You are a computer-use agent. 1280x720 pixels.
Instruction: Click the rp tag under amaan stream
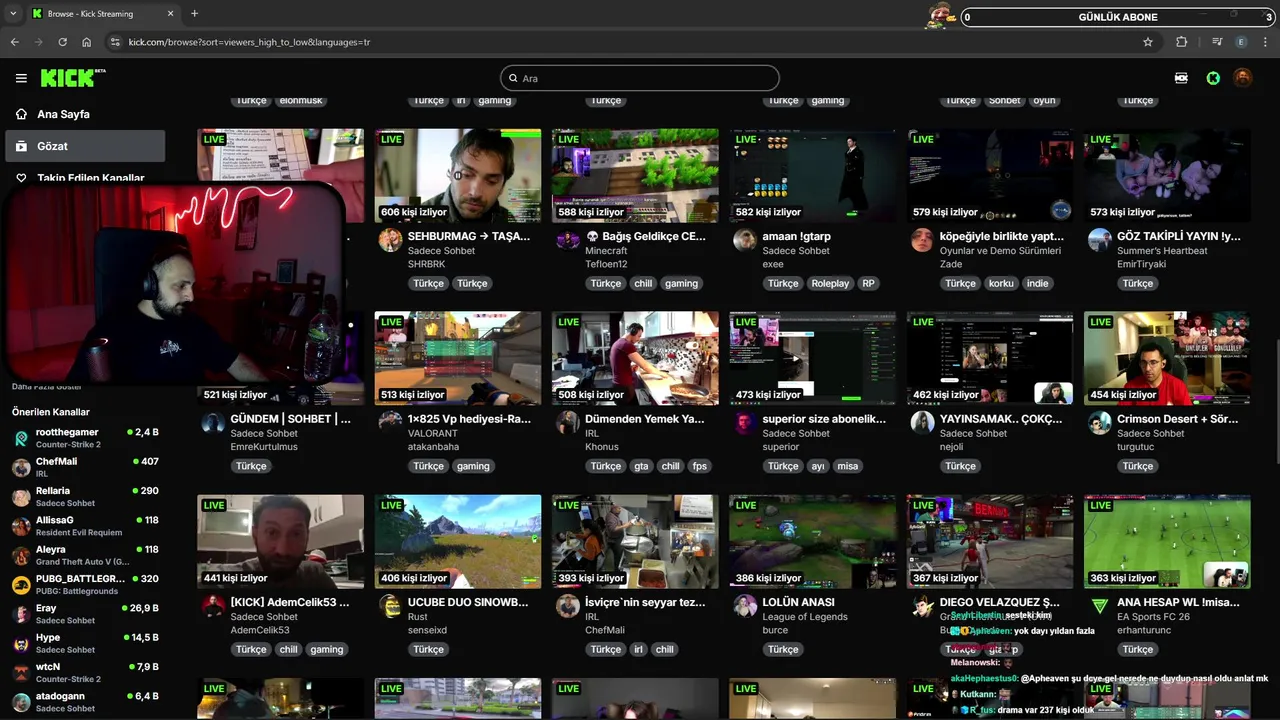point(868,283)
